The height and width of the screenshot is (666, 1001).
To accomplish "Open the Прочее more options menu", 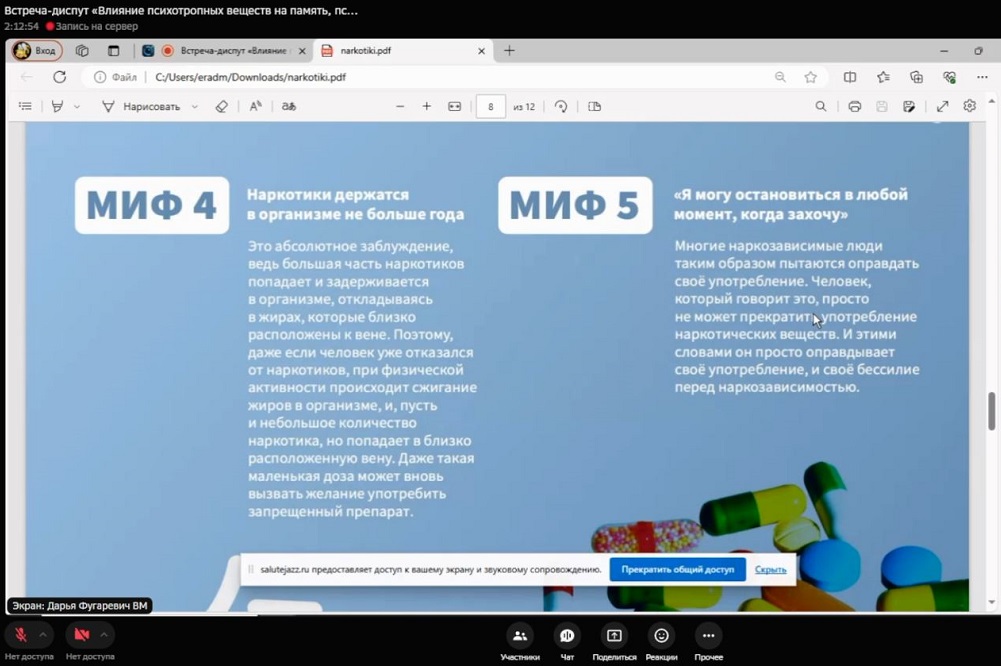I will point(708,636).
